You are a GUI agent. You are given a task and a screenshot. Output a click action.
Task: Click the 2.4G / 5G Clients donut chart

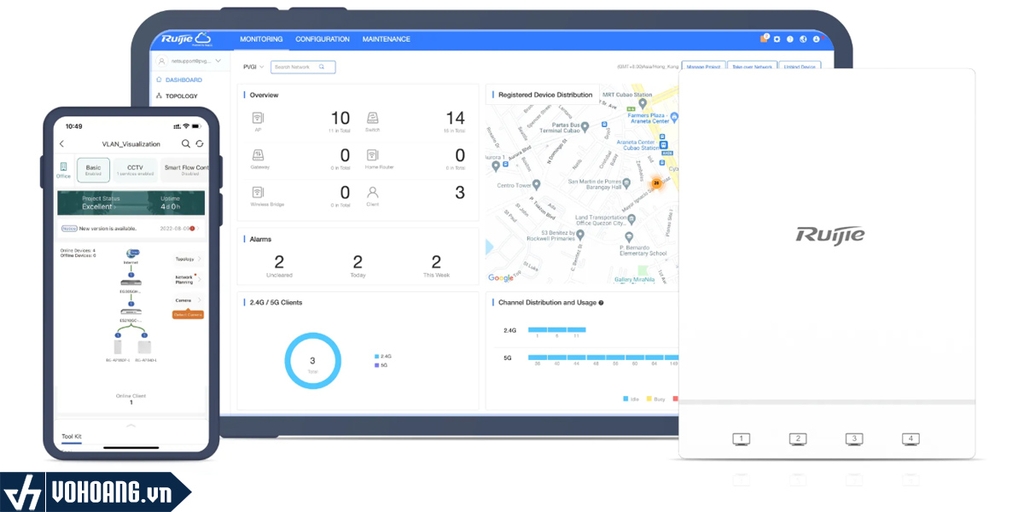pos(312,360)
